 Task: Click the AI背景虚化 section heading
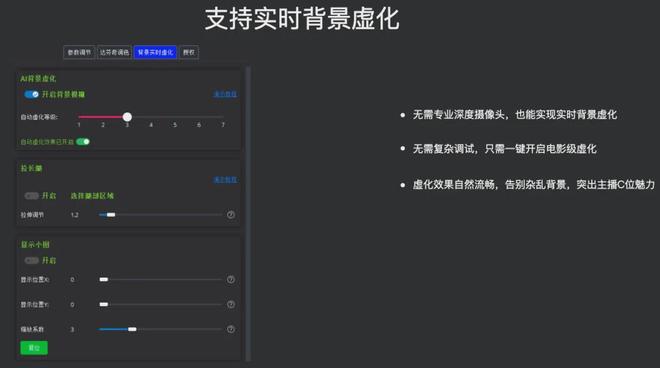[x=38, y=79]
